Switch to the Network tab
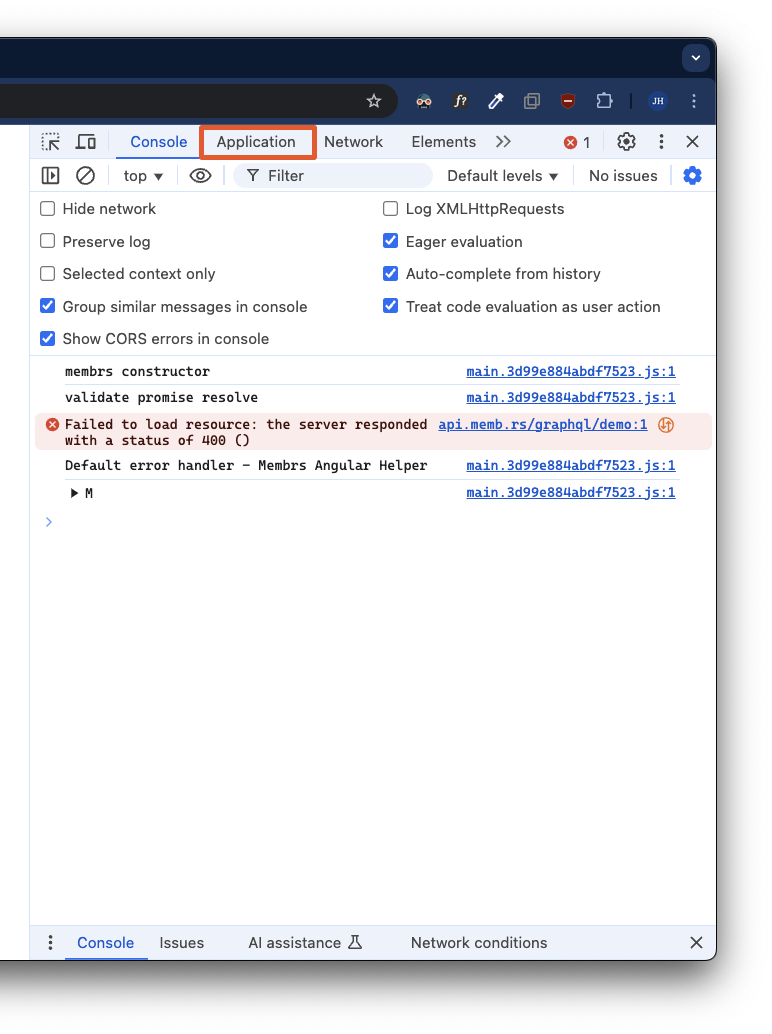The width and height of the screenshot is (772, 1034). pyautogui.click(x=353, y=142)
